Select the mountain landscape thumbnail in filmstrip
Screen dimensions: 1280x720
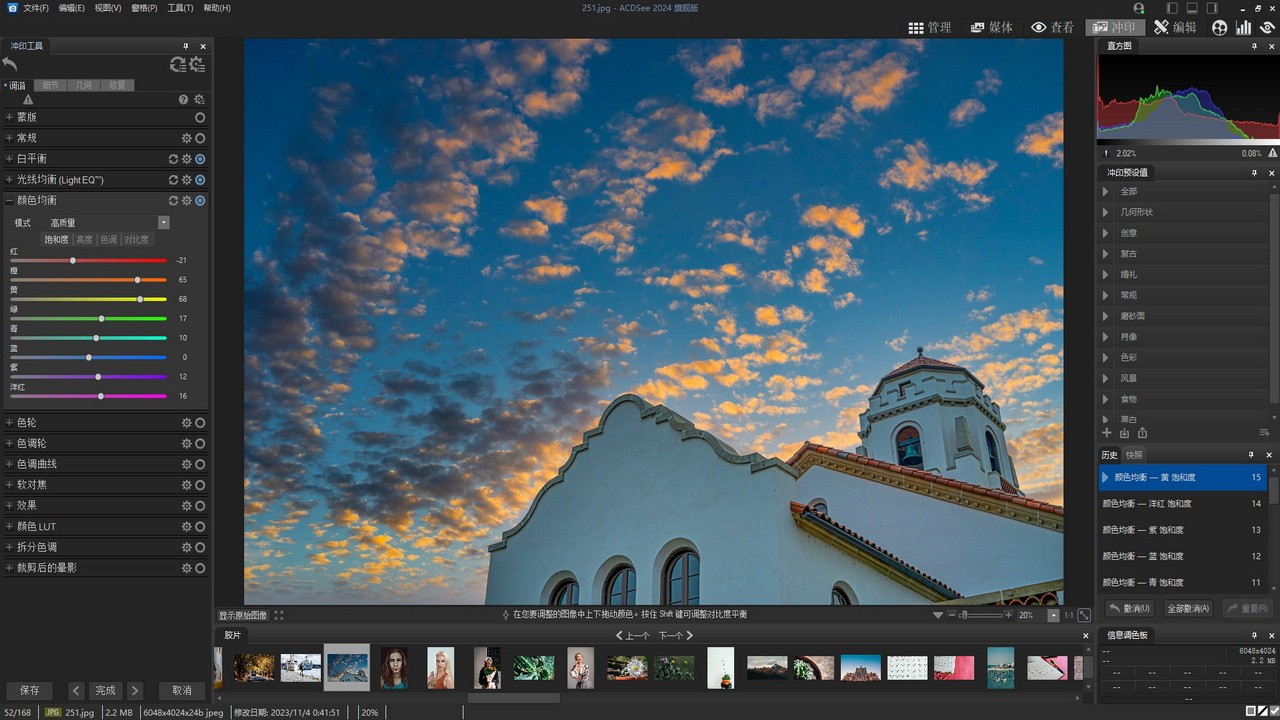767,668
